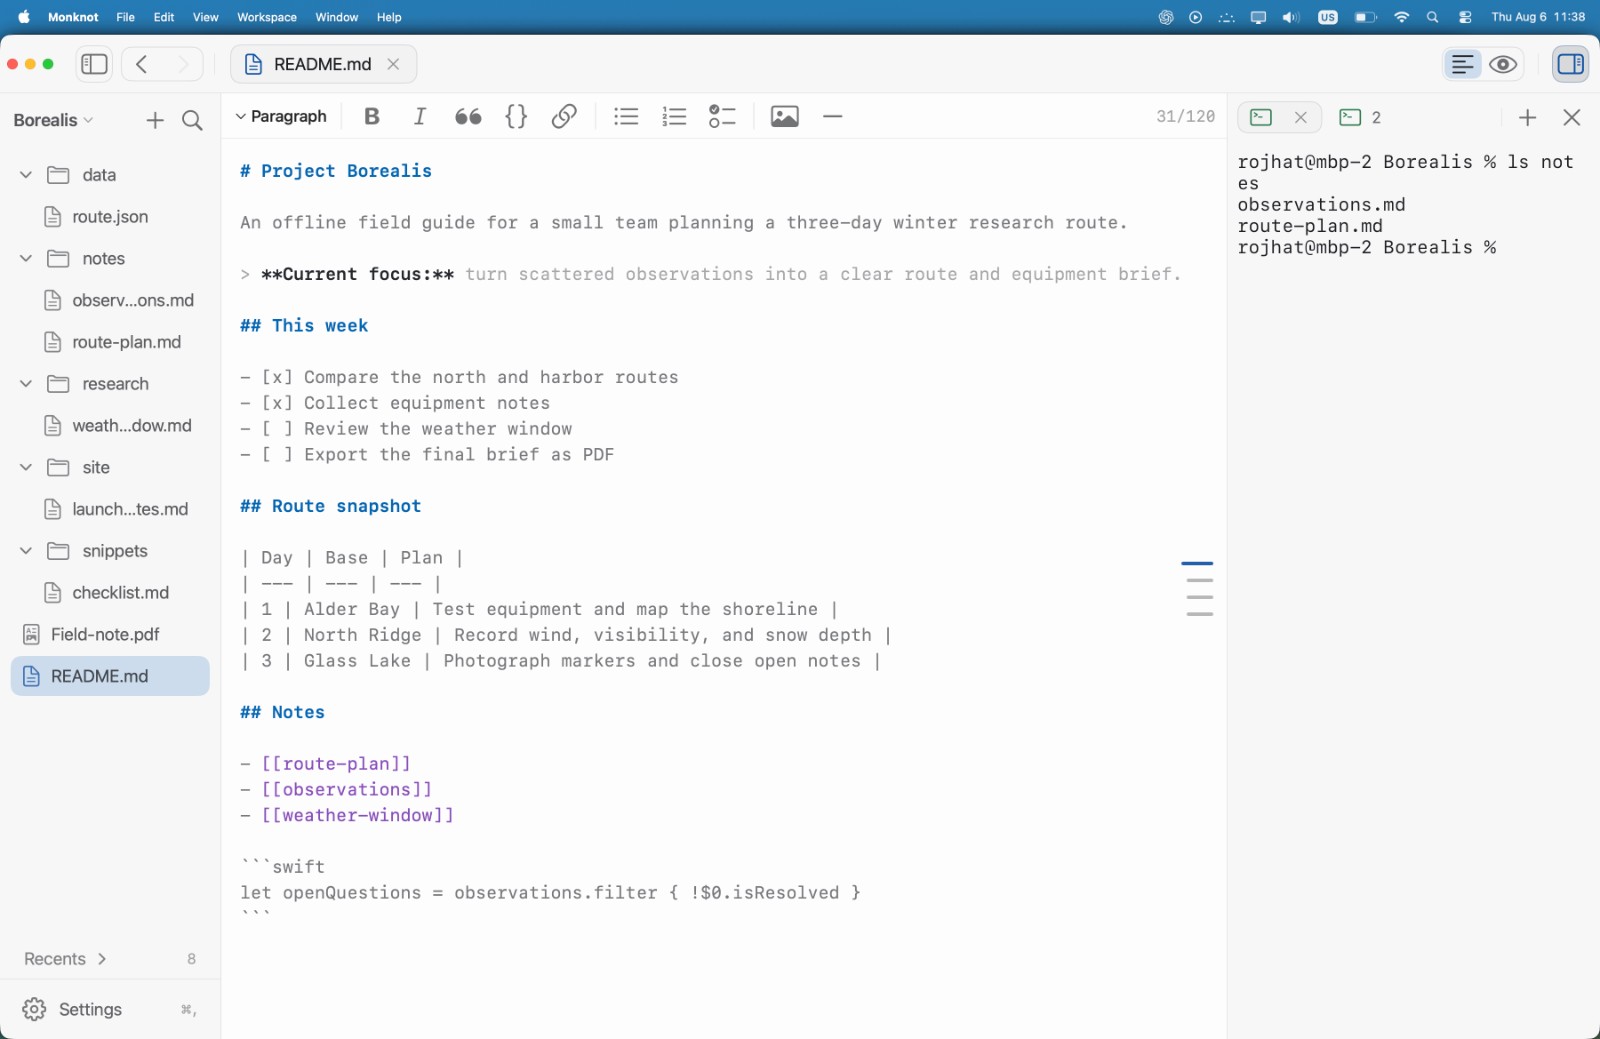The image size is (1600, 1039).
Task: Insert a code block
Action: pyautogui.click(x=516, y=116)
